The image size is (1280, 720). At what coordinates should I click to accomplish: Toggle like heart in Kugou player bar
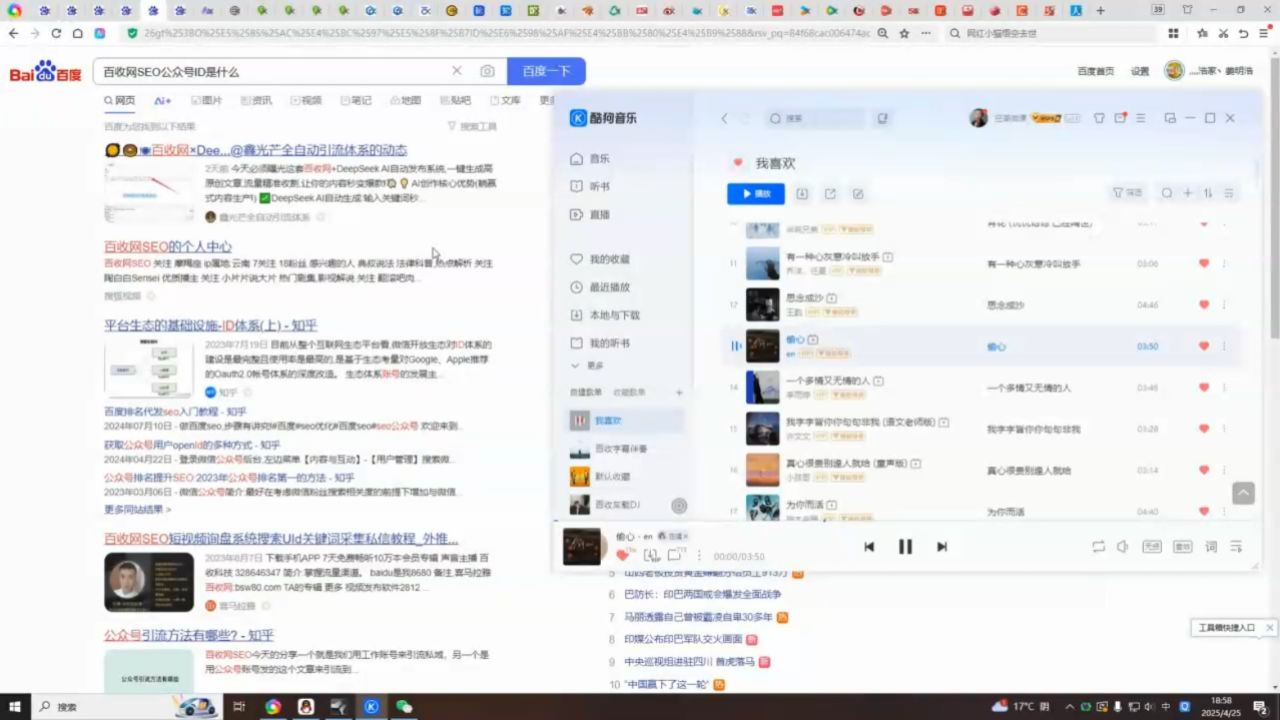(623, 555)
